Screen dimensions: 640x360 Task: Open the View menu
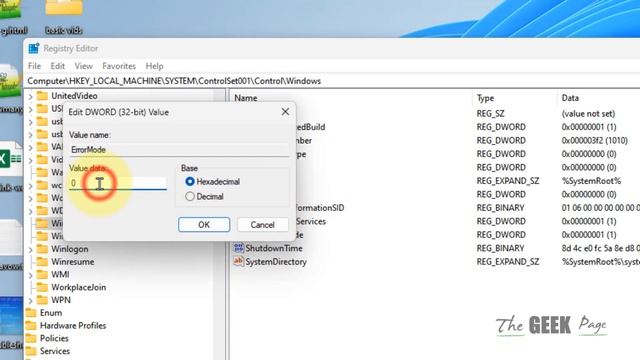pos(83,66)
